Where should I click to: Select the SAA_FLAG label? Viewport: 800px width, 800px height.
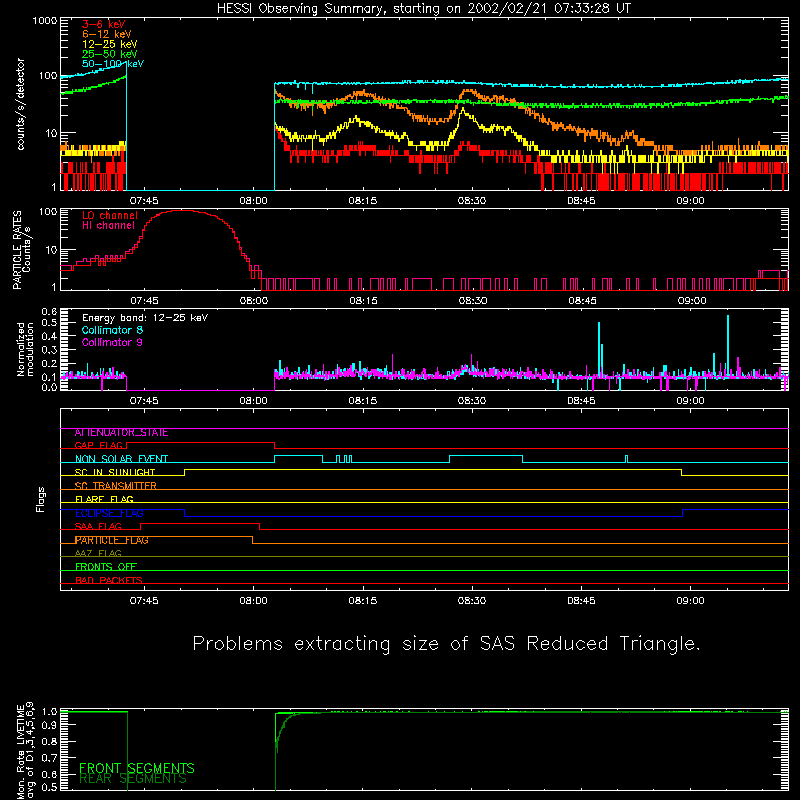pos(98,527)
